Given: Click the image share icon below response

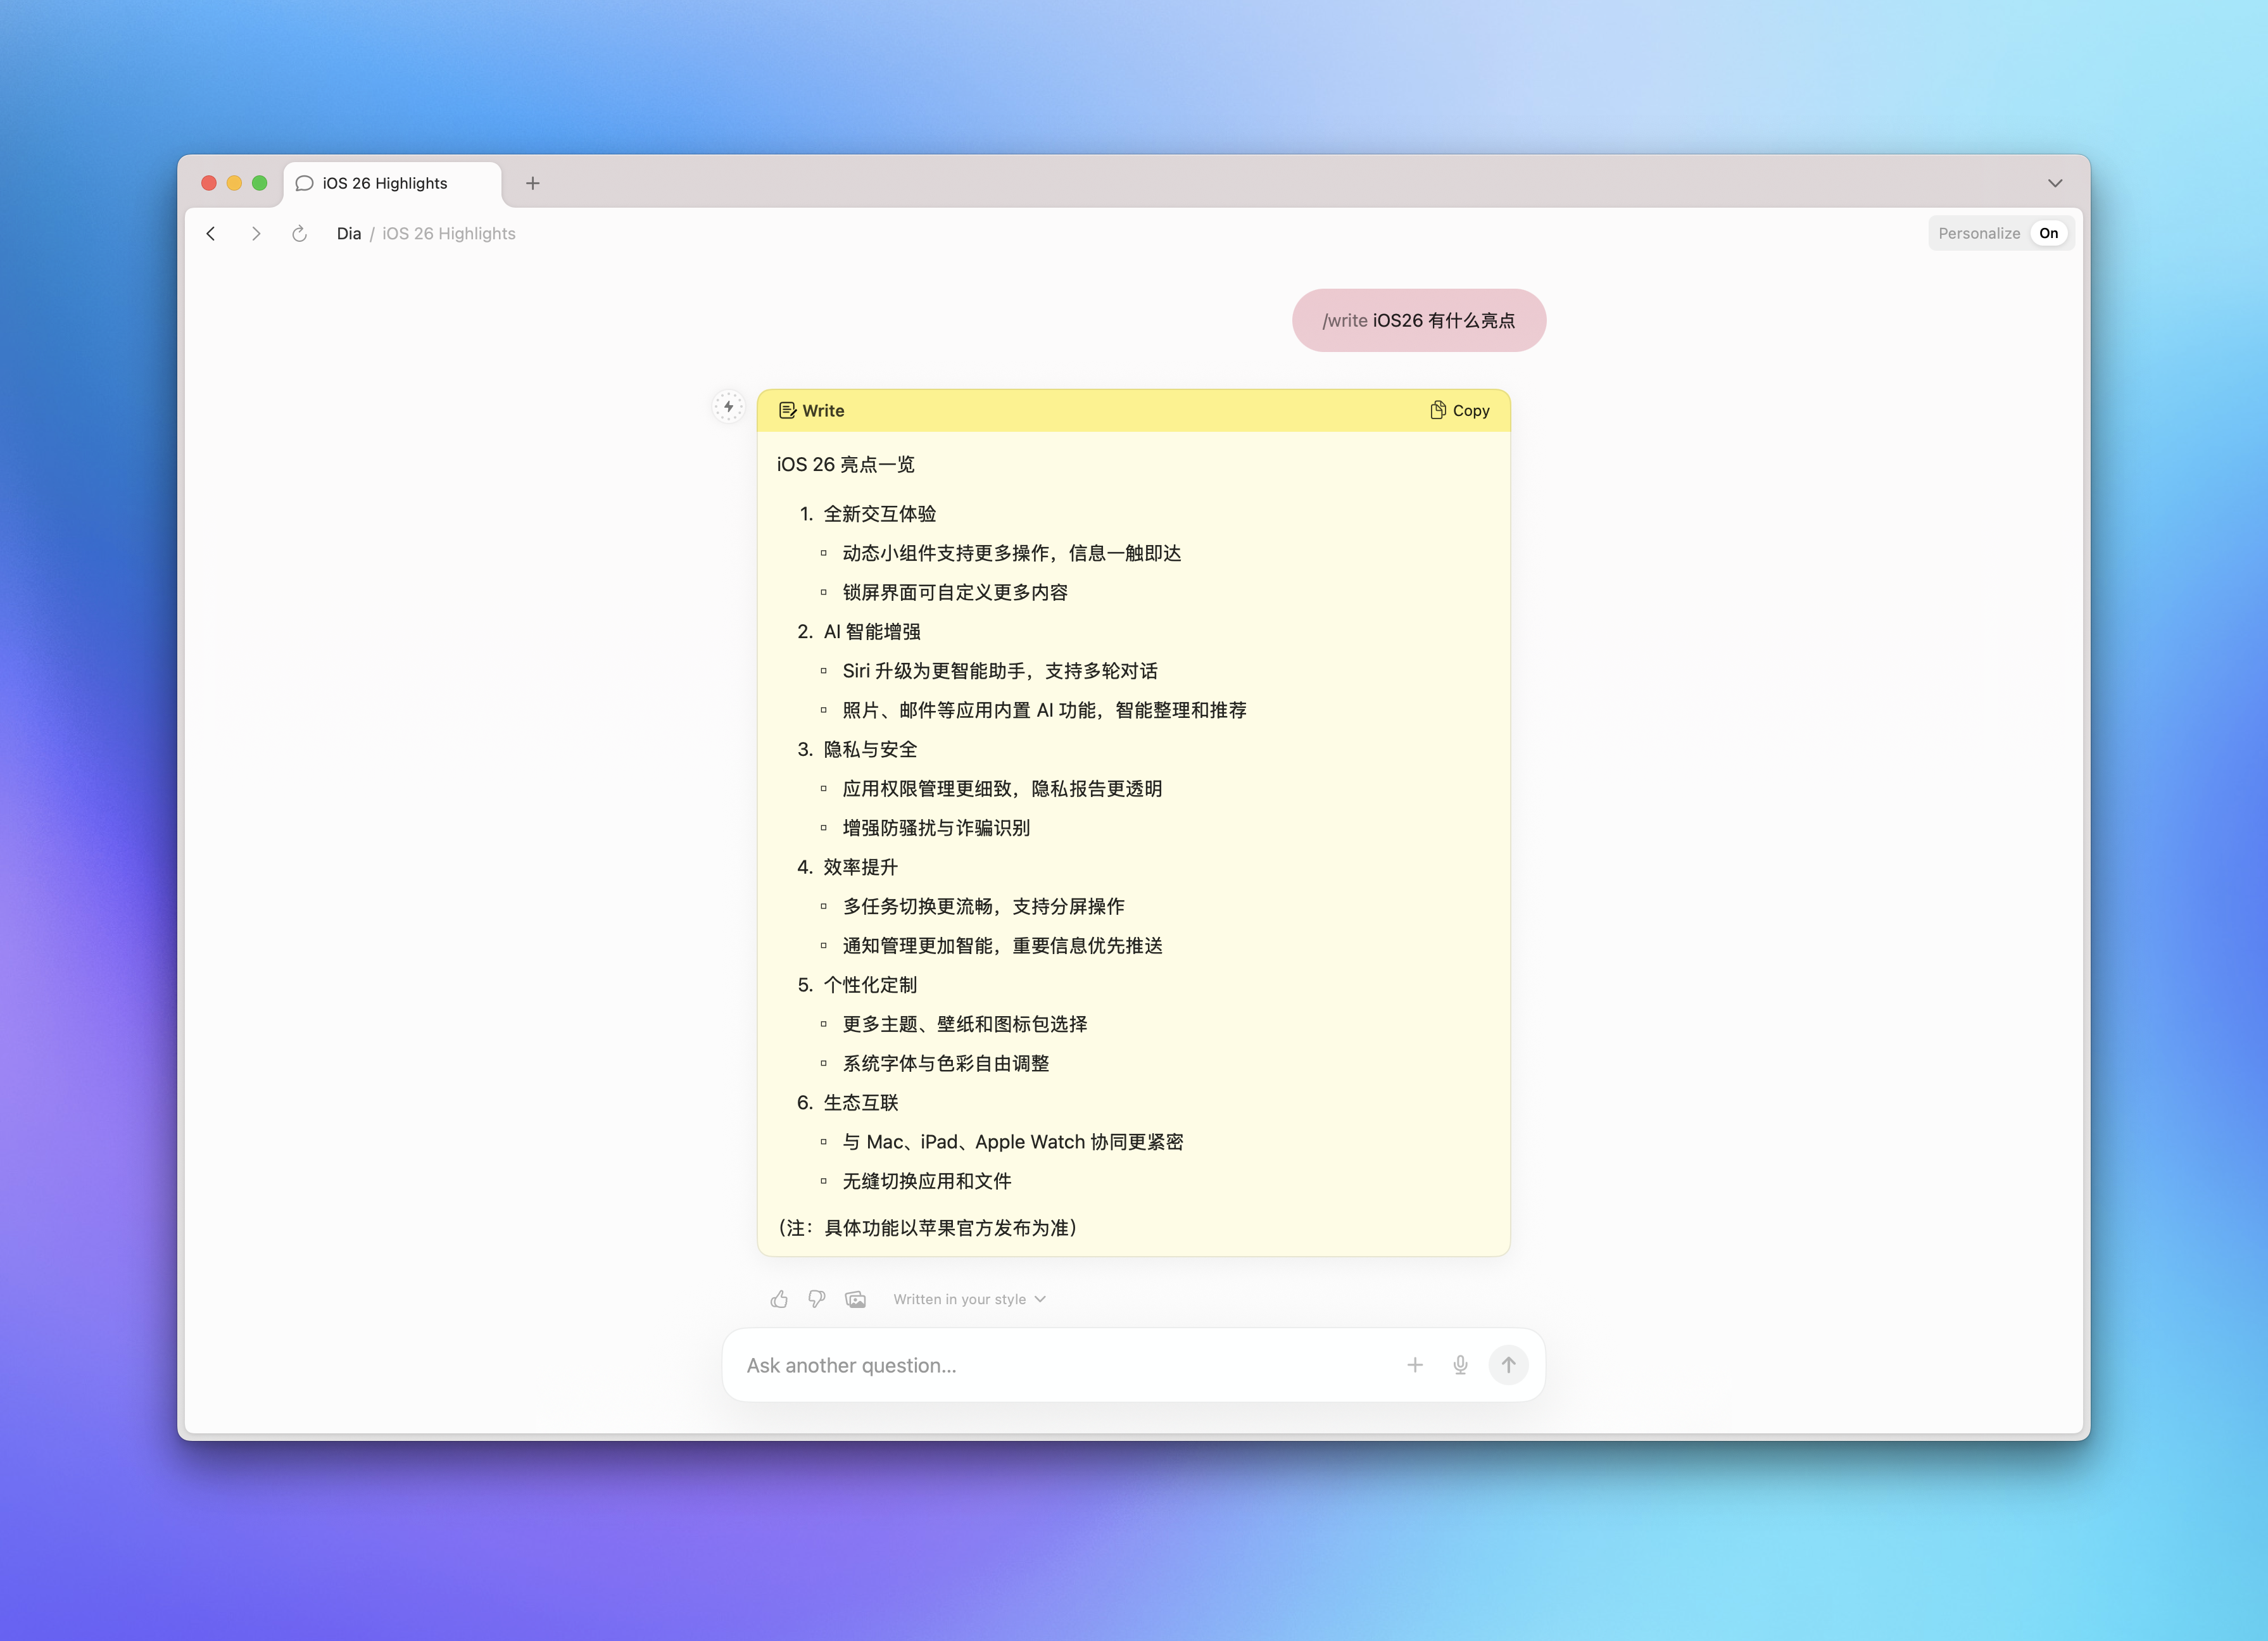Looking at the screenshot, I should (856, 1299).
